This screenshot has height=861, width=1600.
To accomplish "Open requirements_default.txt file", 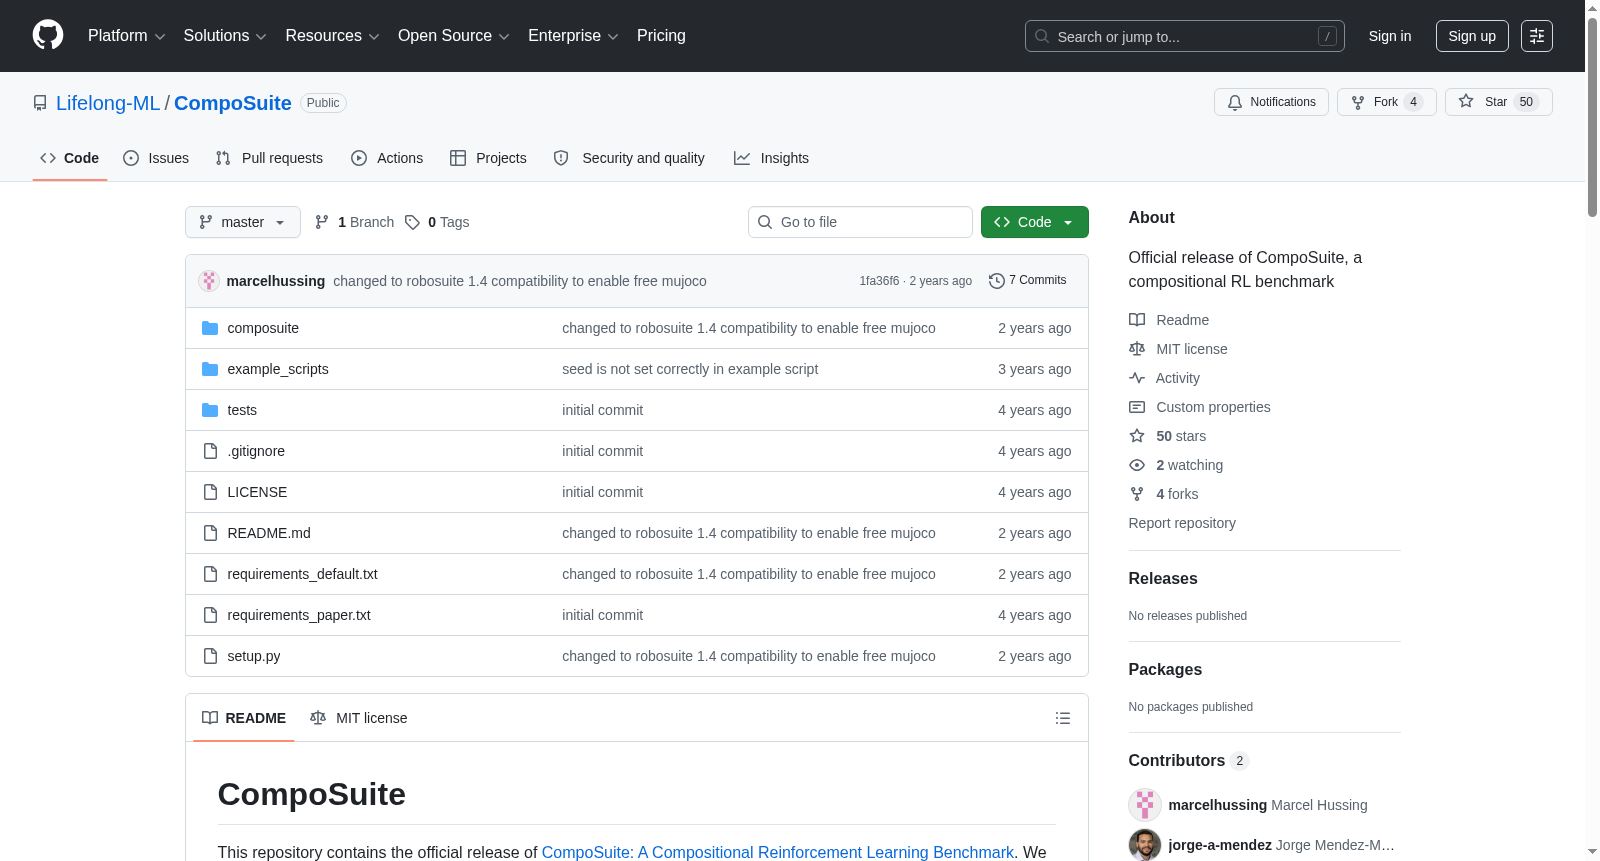I will click(x=302, y=574).
